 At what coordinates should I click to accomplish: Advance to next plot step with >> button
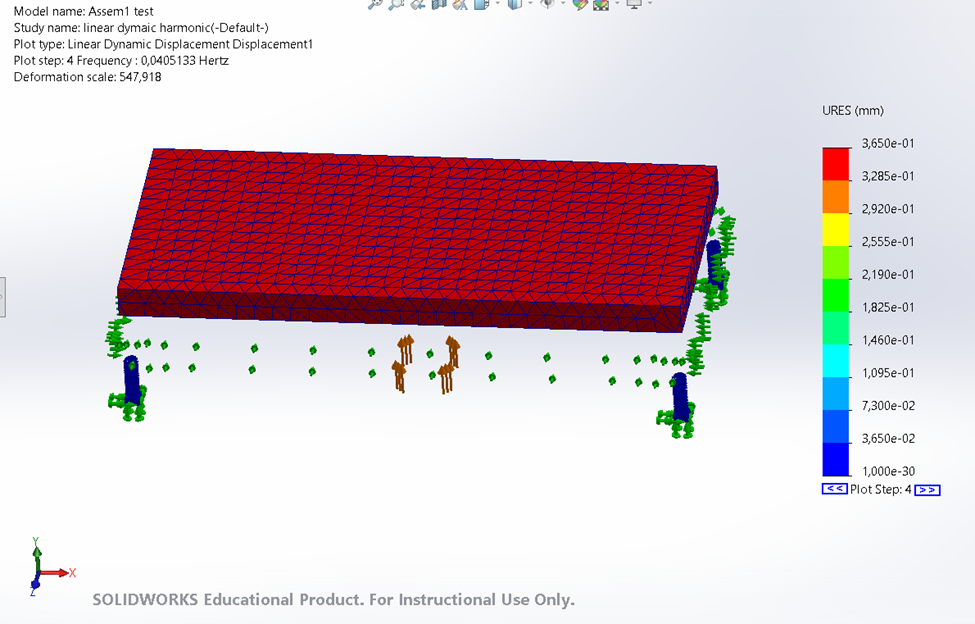pos(927,490)
